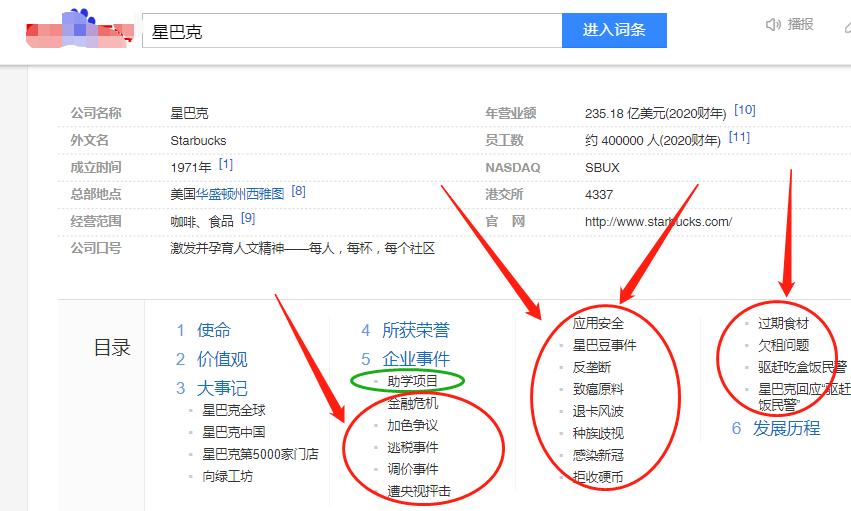This screenshot has width=851, height=511.
Task: Open the 驱赶吃盒饭民警 subsection
Action: pos(803,367)
